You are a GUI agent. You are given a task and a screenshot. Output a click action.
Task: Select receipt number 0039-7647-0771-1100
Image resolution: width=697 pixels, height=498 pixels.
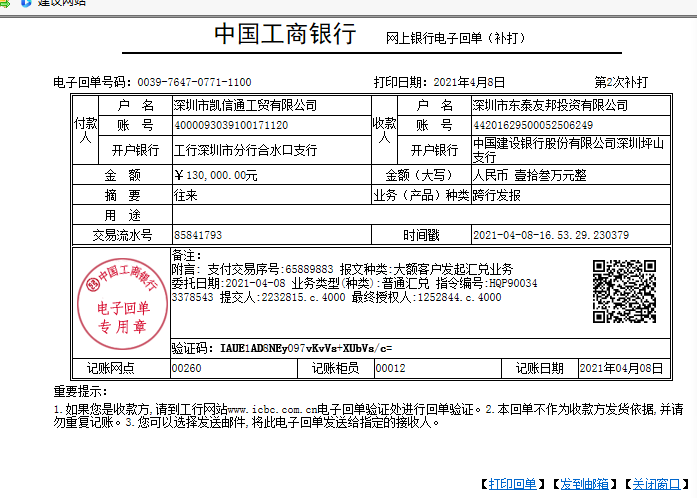coord(194,82)
